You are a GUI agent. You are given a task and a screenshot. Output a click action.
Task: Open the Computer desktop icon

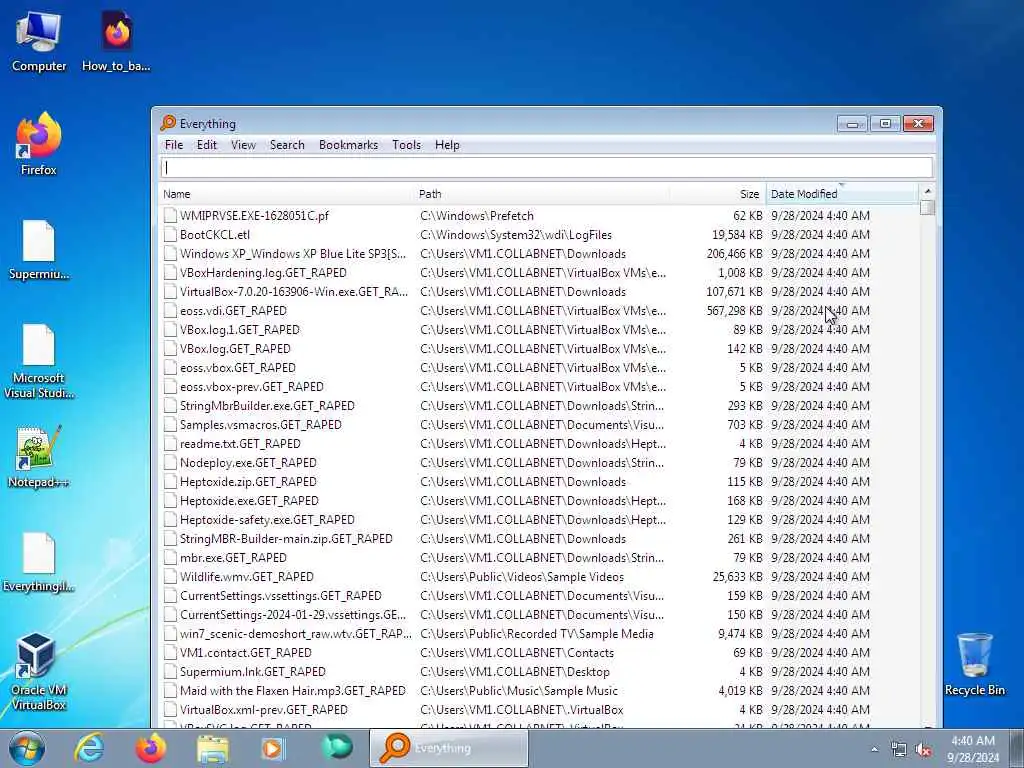(39, 42)
